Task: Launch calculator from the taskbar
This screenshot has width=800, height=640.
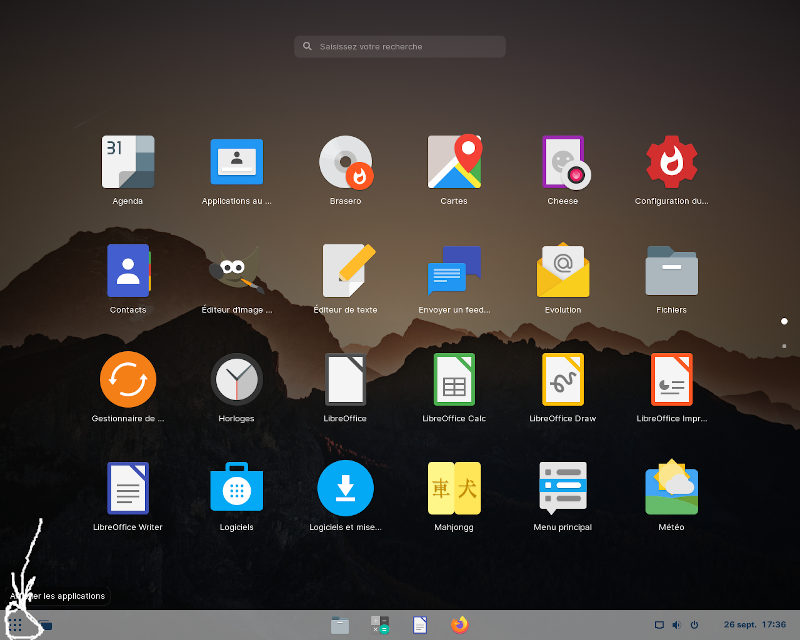Action: pyautogui.click(x=380, y=625)
